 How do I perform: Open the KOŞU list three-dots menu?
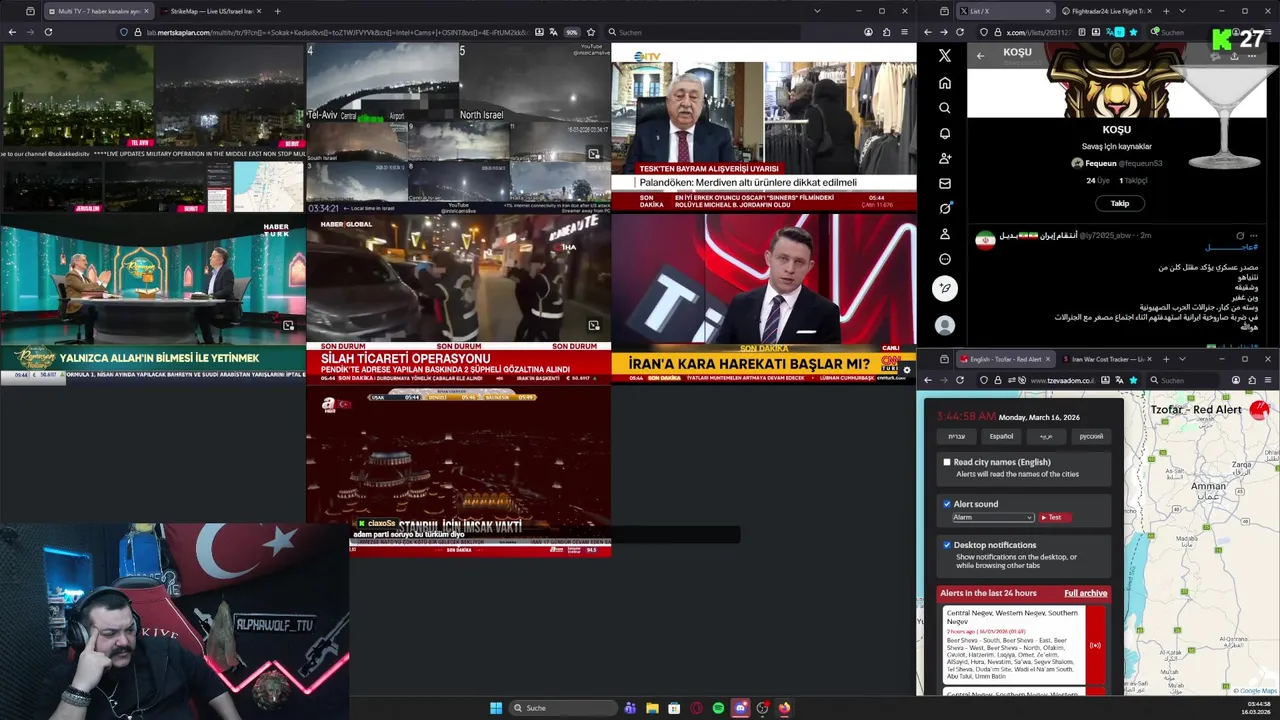pyautogui.click(x=1251, y=55)
